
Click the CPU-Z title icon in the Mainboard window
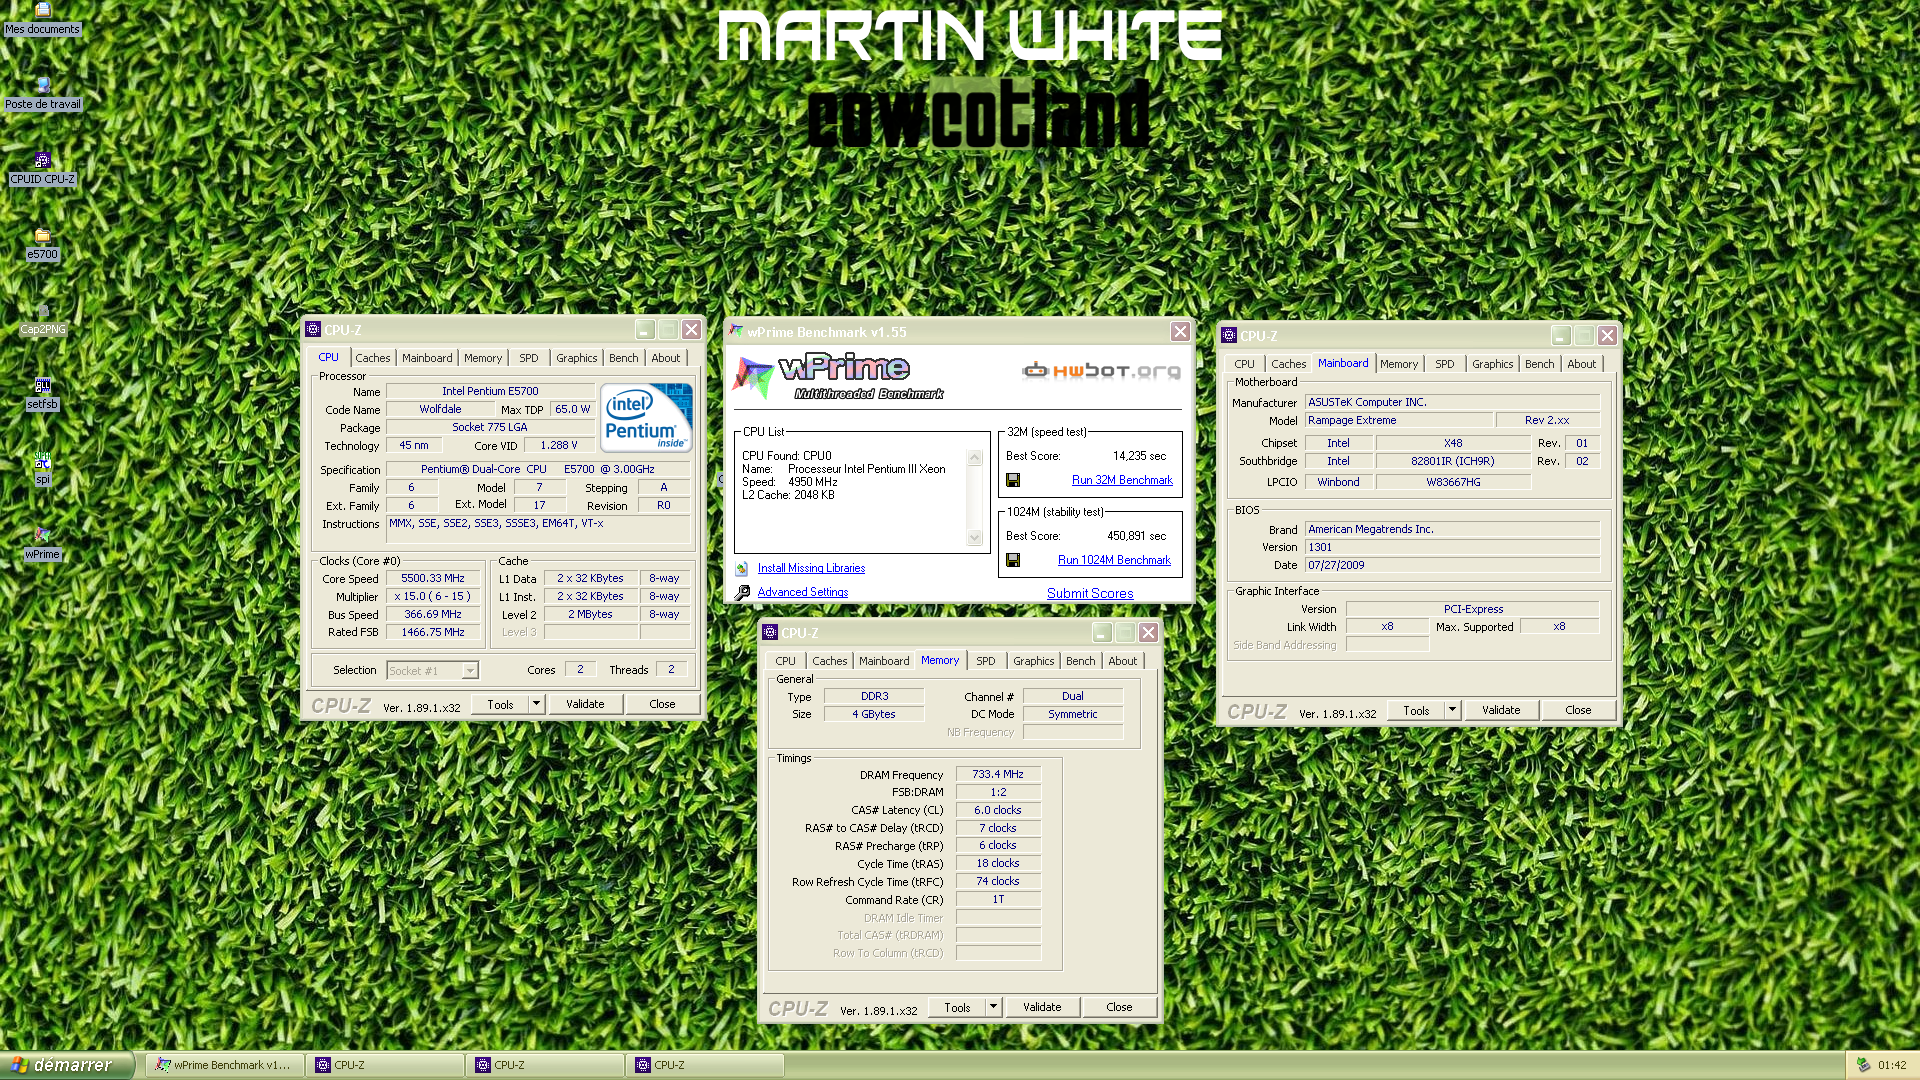pyautogui.click(x=1229, y=336)
